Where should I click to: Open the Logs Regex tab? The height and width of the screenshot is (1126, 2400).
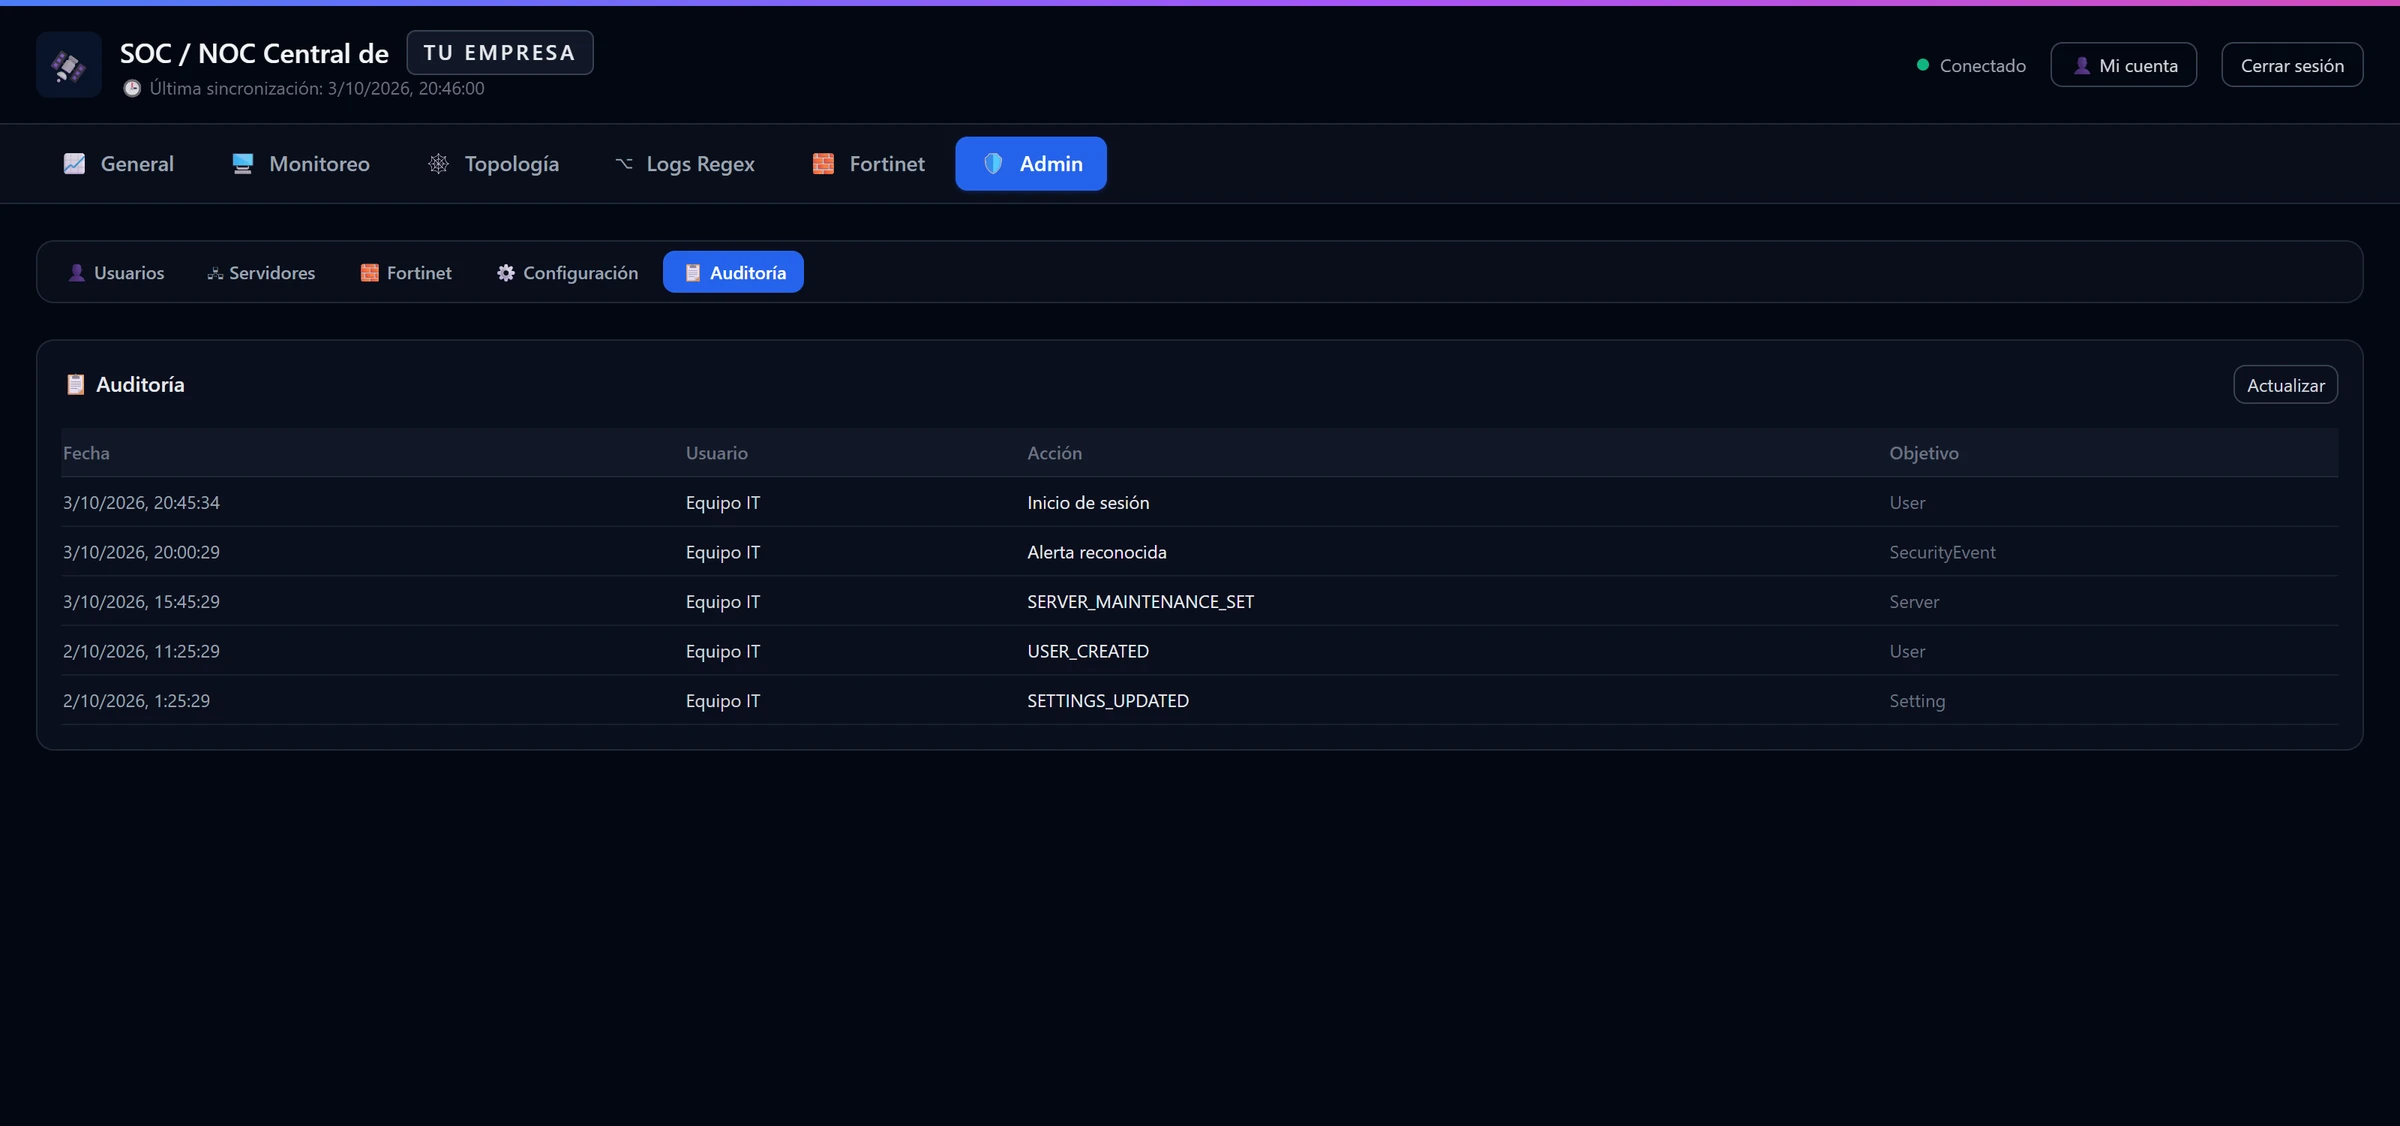(684, 164)
